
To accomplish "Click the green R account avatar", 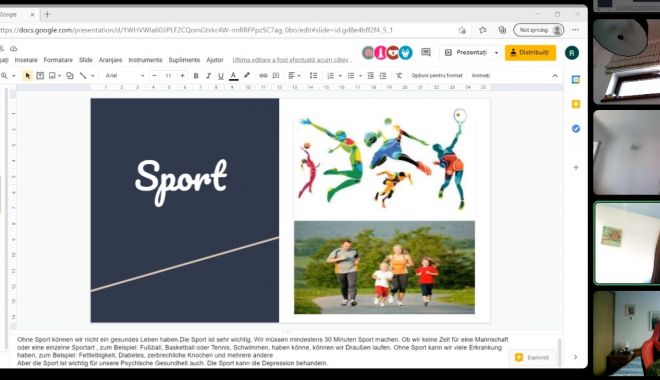I will point(572,53).
